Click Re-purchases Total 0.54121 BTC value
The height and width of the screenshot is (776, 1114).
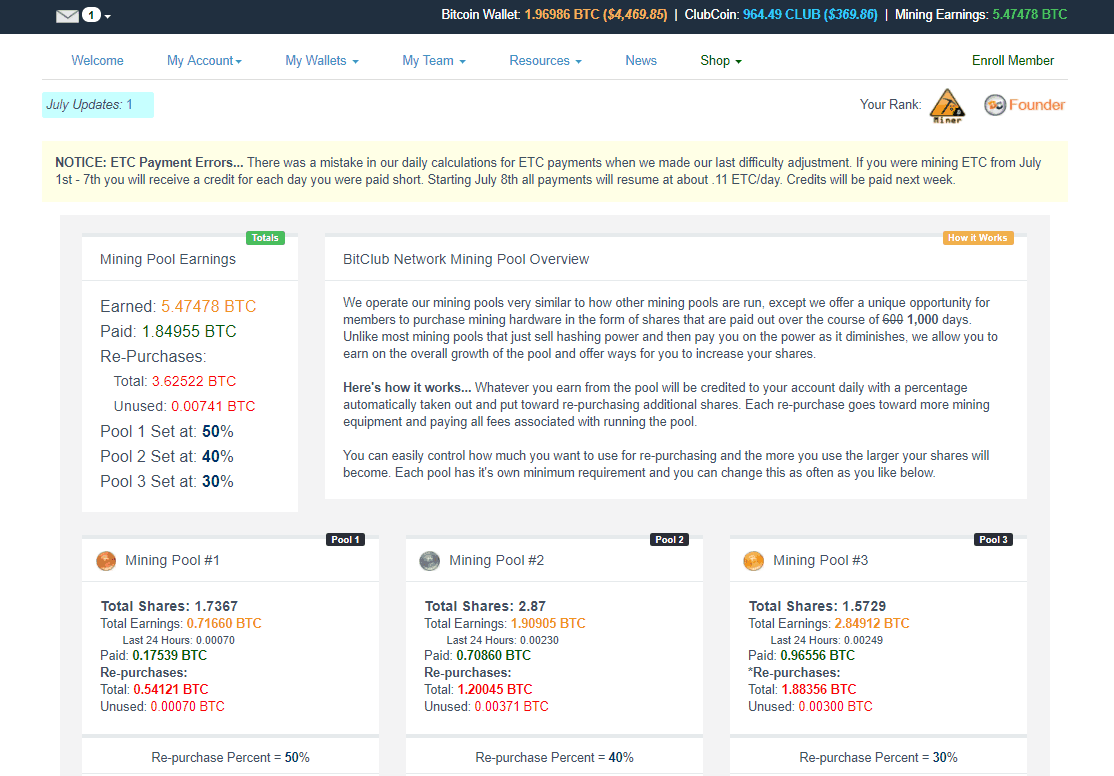(x=171, y=689)
